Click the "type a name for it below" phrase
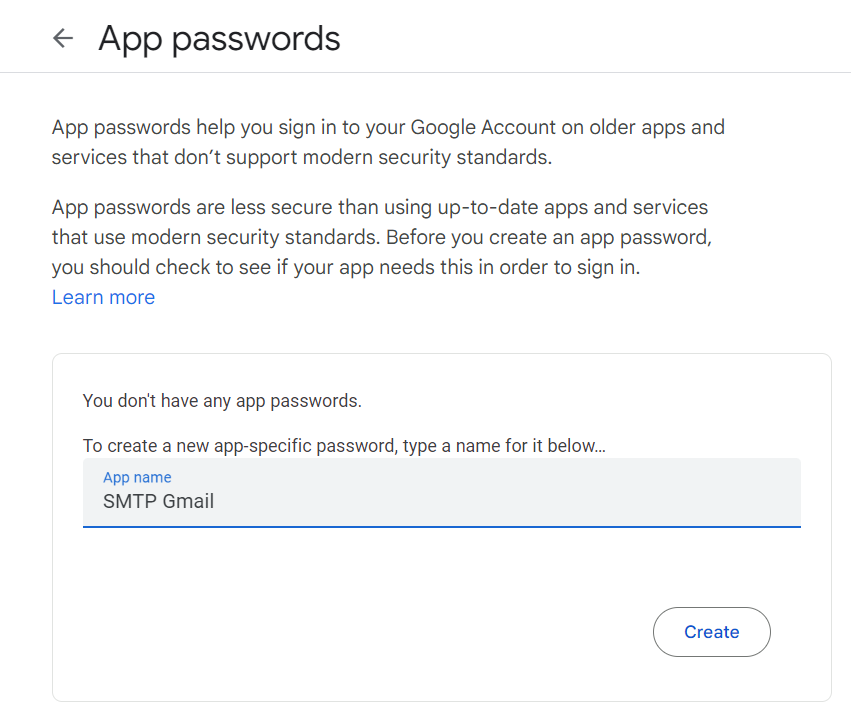This screenshot has width=851, height=704. tap(504, 446)
